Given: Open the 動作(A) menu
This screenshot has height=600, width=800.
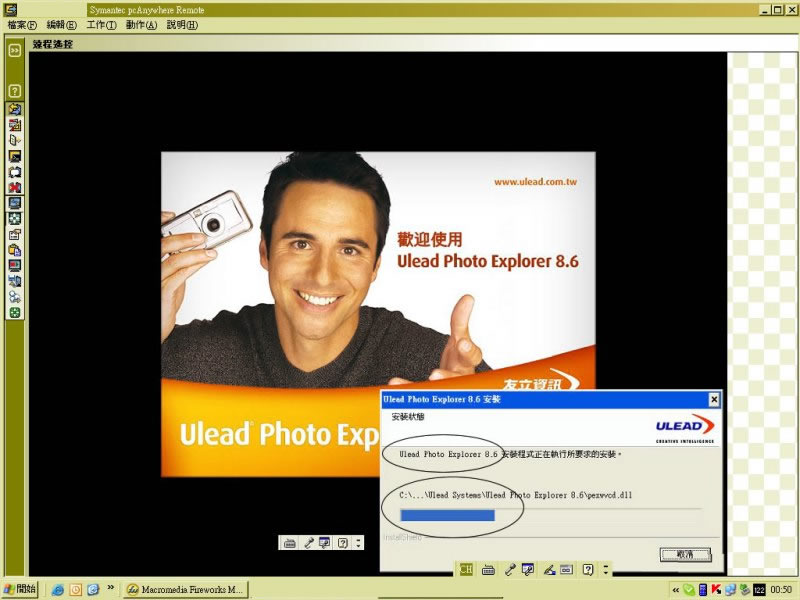Looking at the screenshot, I should point(141,24).
